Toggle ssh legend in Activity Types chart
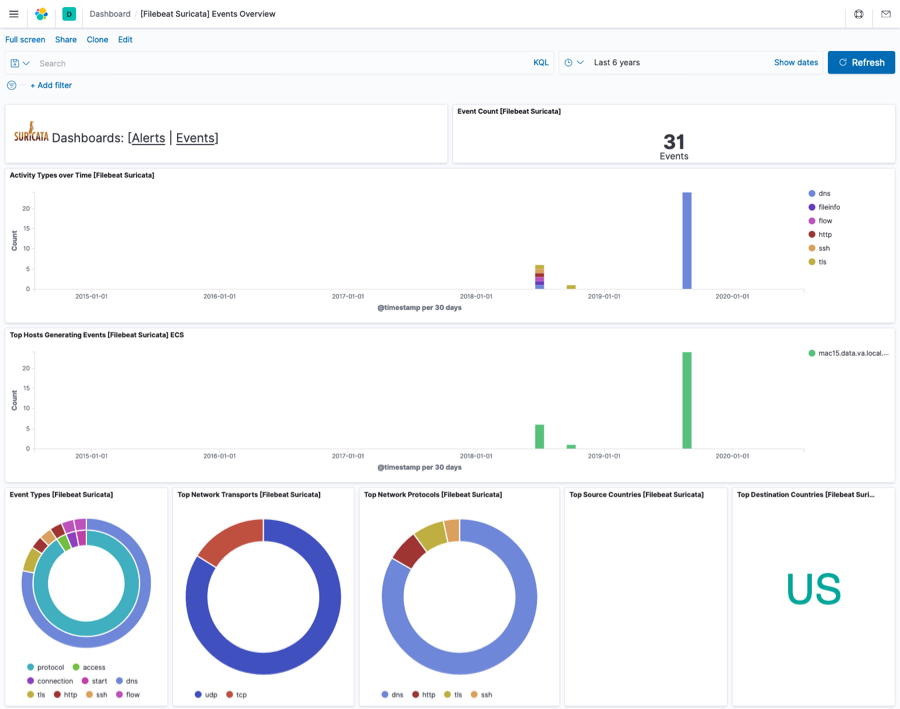 point(819,249)
